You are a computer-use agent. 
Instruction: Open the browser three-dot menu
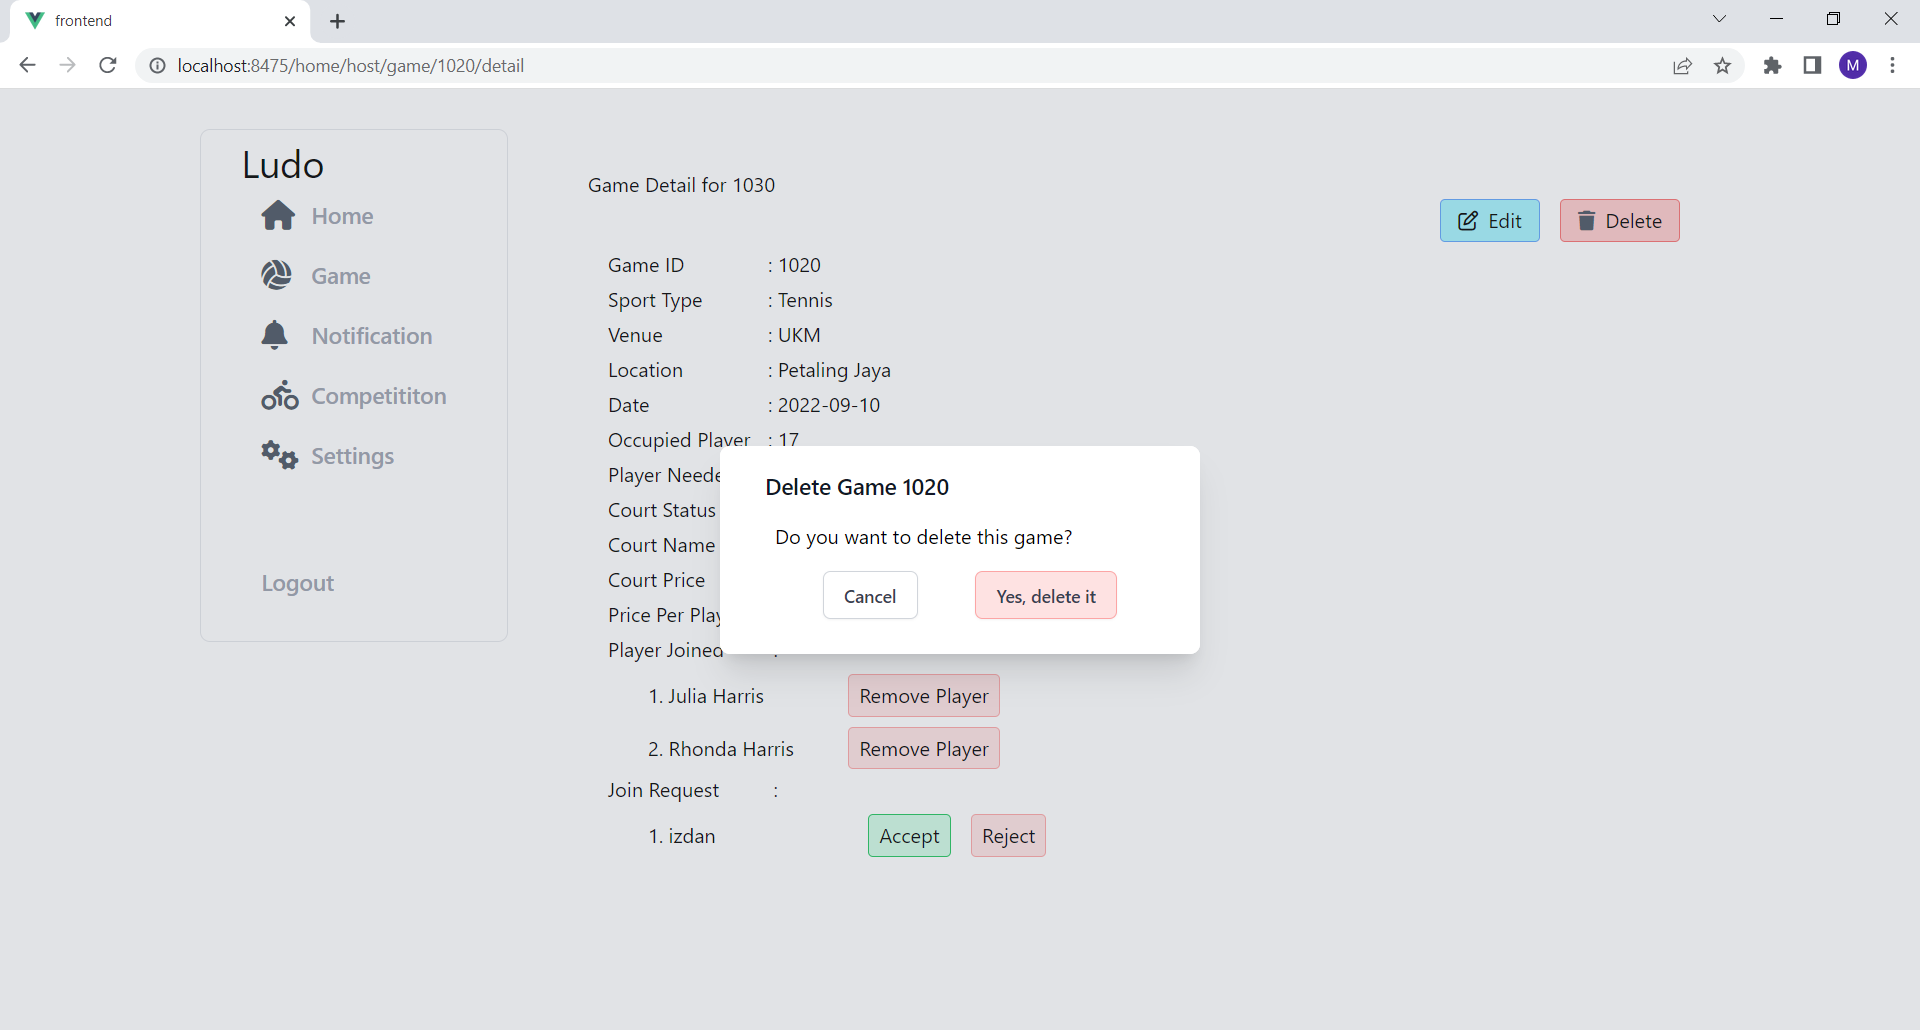point(1893,66)
